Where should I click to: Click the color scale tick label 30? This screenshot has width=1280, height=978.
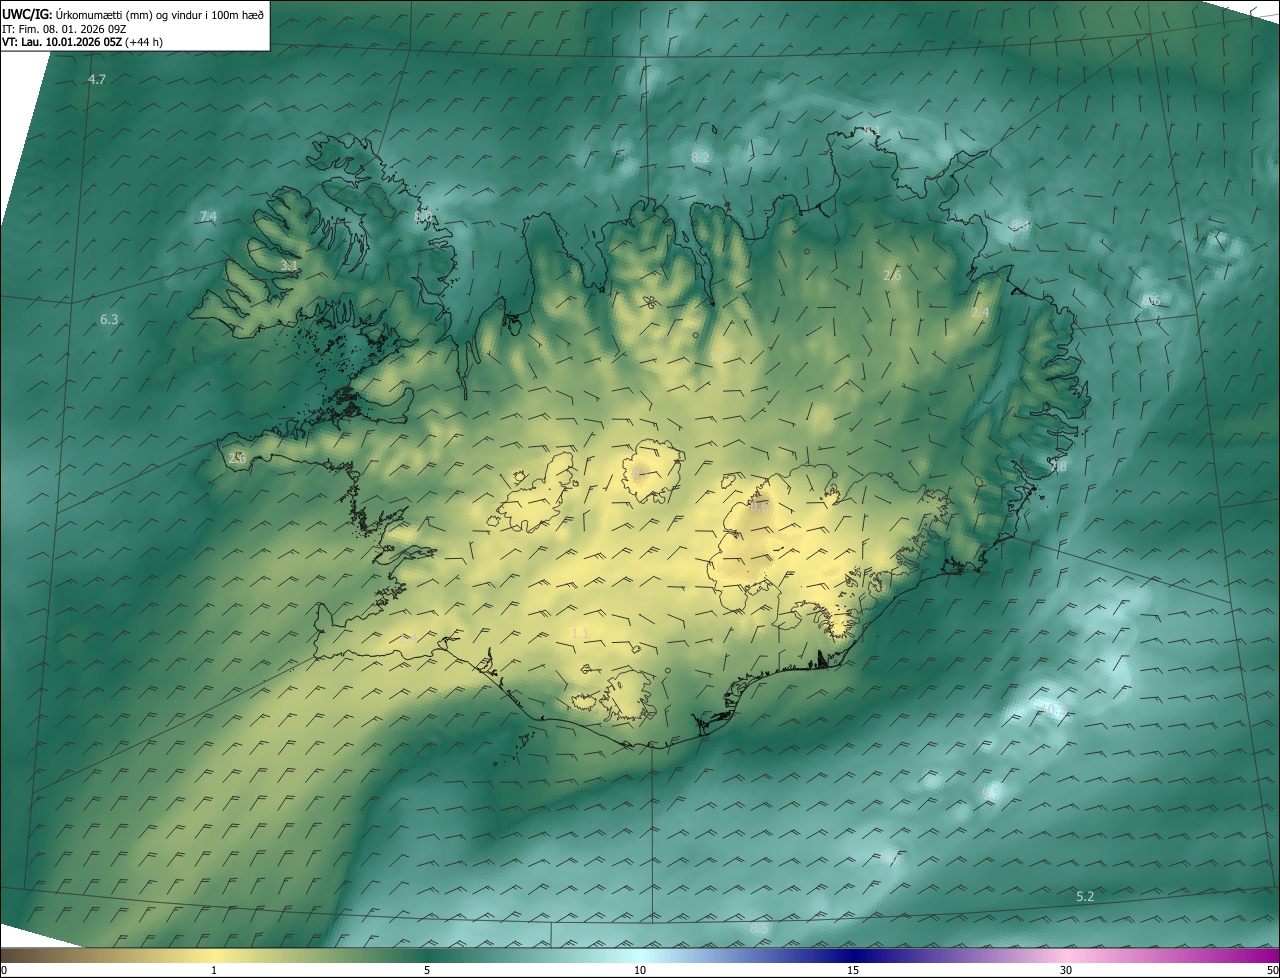1066,970
